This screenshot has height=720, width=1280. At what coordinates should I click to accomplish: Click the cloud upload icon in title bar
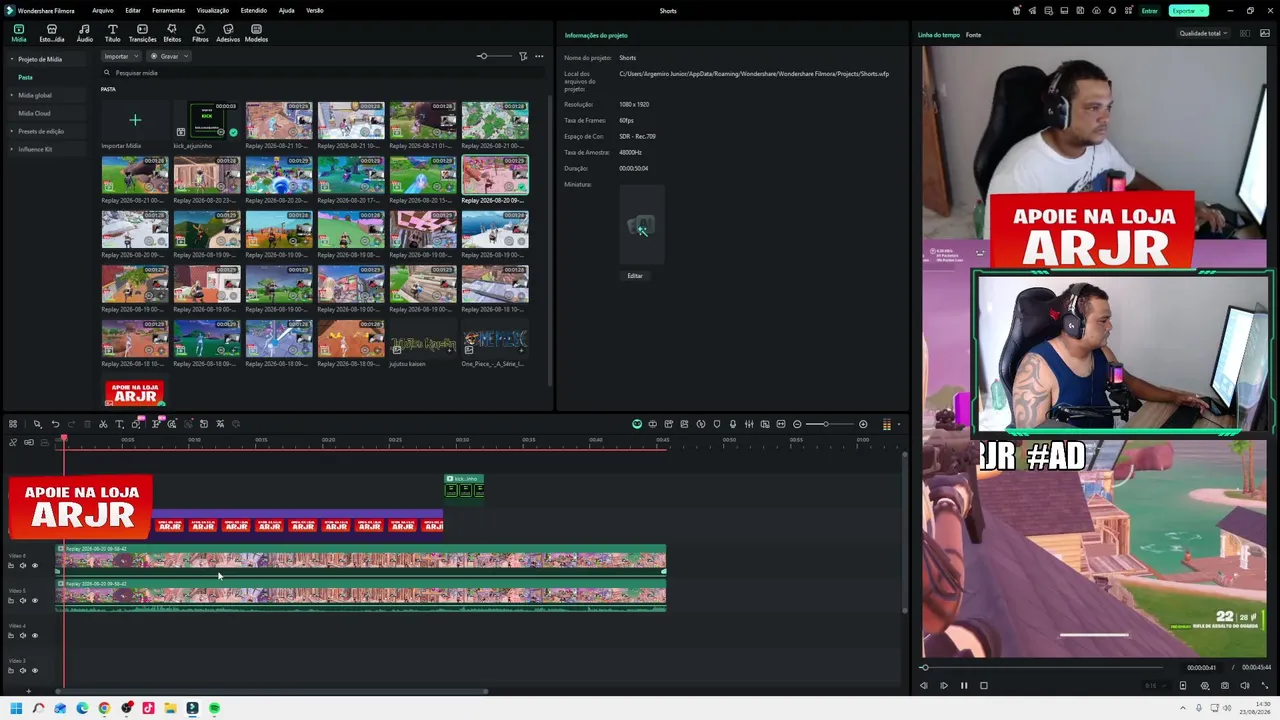1097,11
